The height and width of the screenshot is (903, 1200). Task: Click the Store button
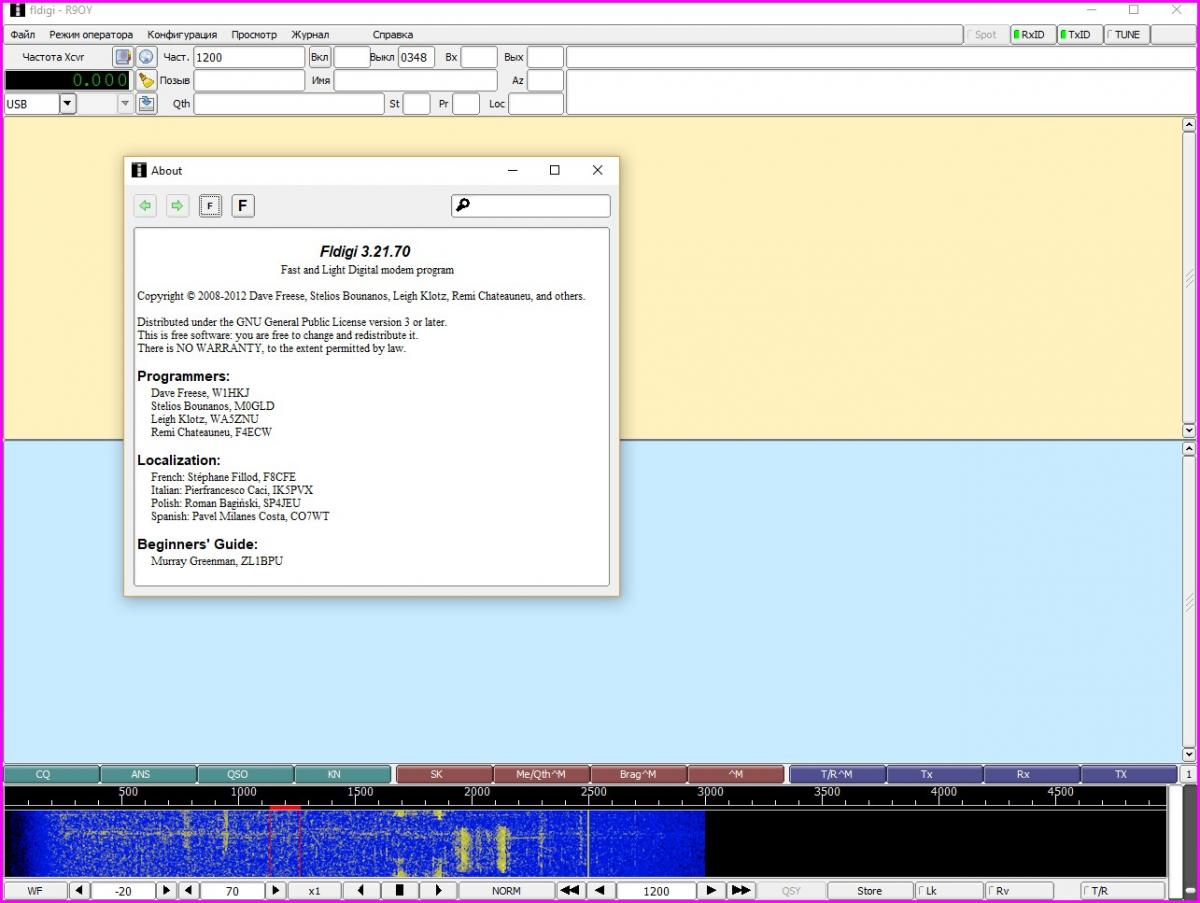pyautogui.click(x=869, y=890)
